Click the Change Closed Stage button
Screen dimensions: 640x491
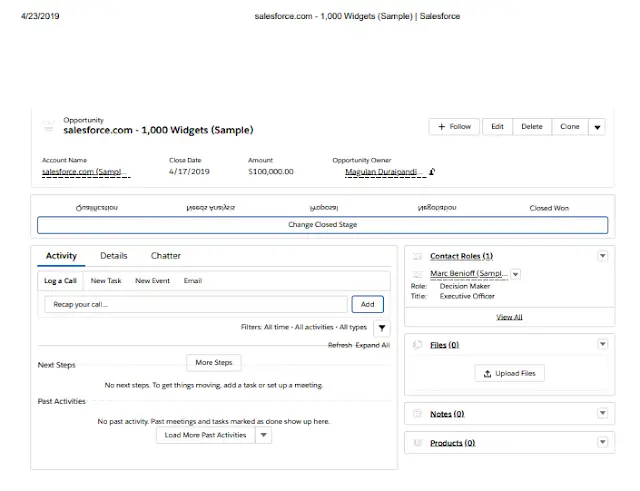click(322, 225)
